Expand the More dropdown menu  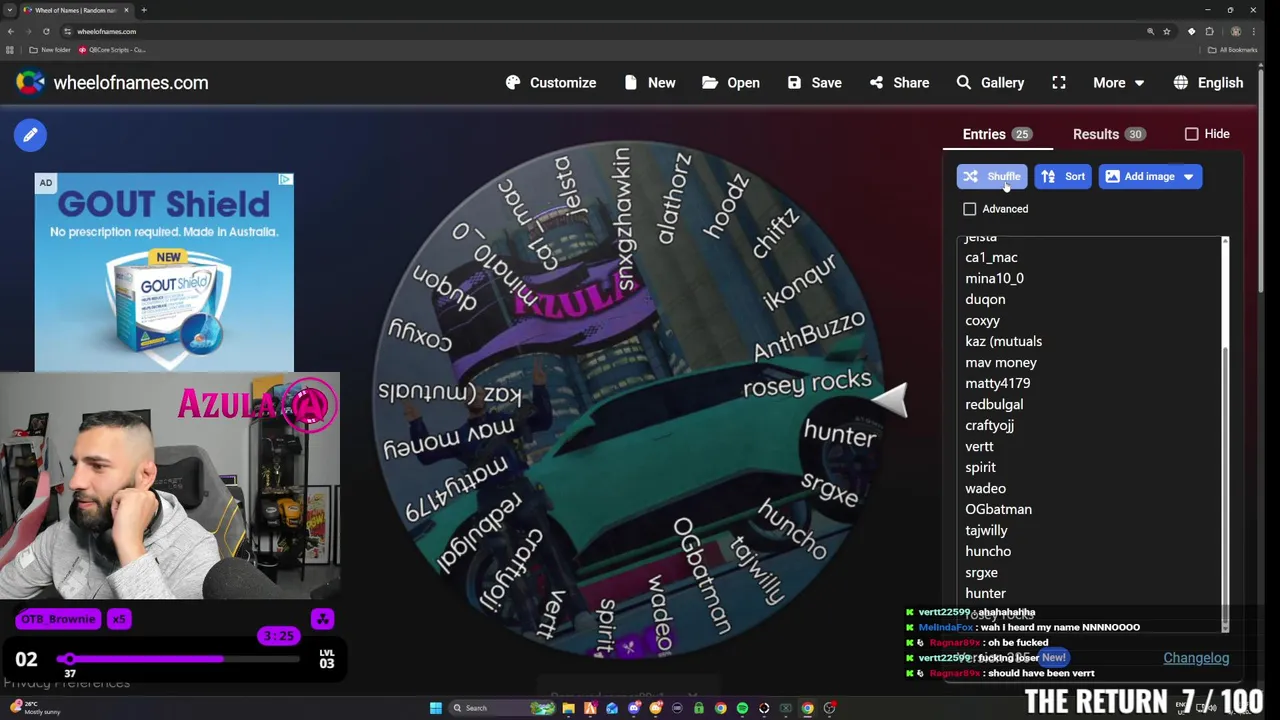point(1118,83)
